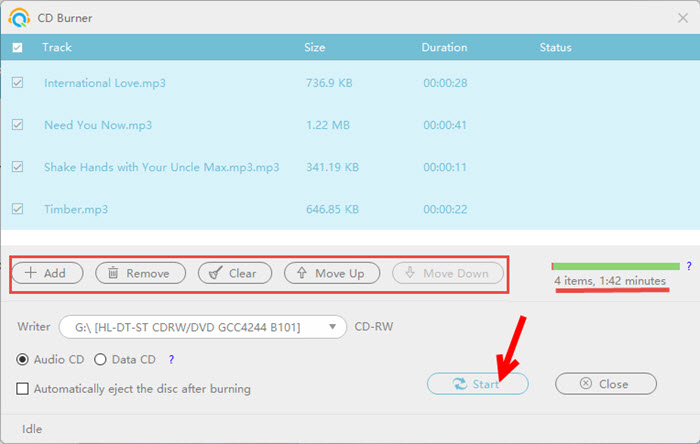
Task: Click the Size column header
Action: pyautogui.click(x=316, y=47)
